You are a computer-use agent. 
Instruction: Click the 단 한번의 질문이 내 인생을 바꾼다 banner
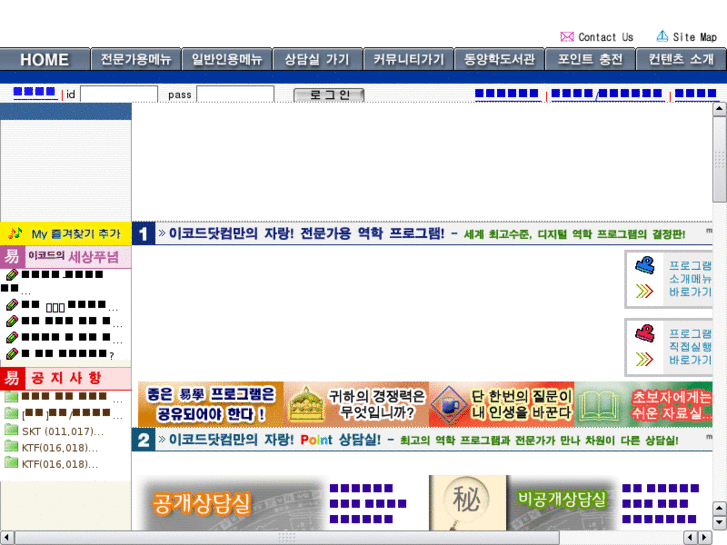(x=502, y=404)
